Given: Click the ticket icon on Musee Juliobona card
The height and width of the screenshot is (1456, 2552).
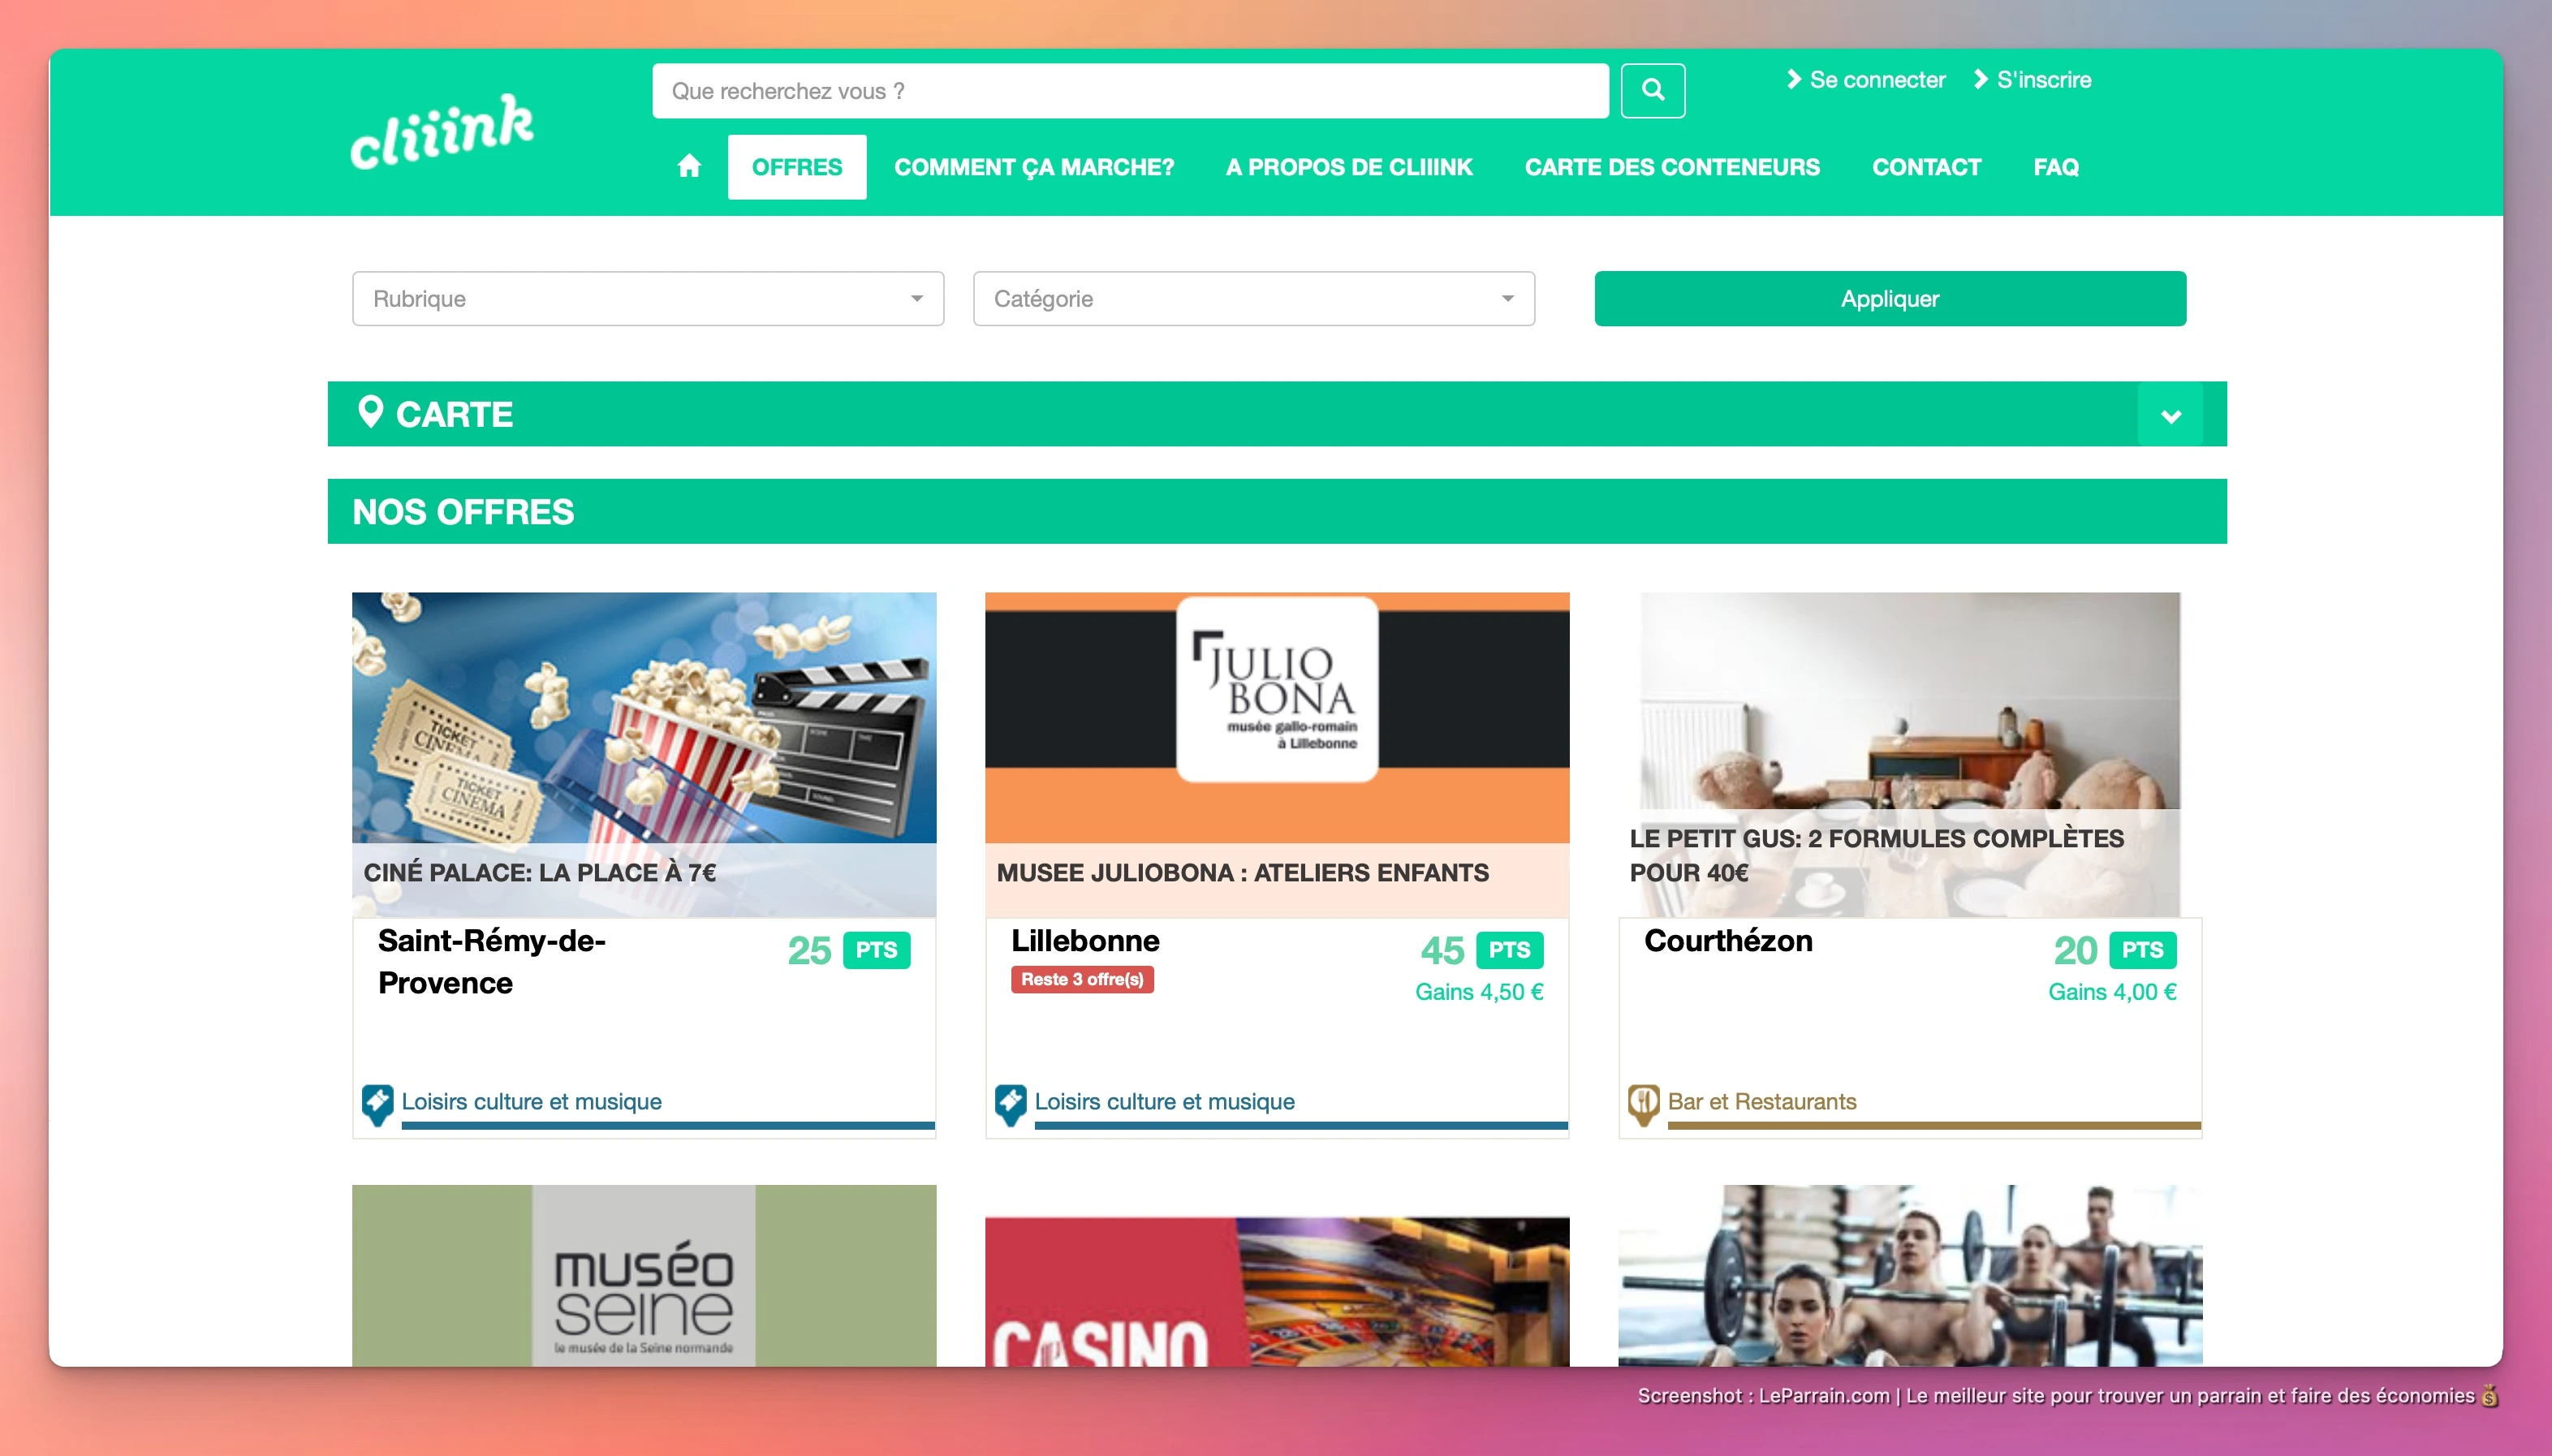Looking at the screenshot, I should (1010, 1104).
